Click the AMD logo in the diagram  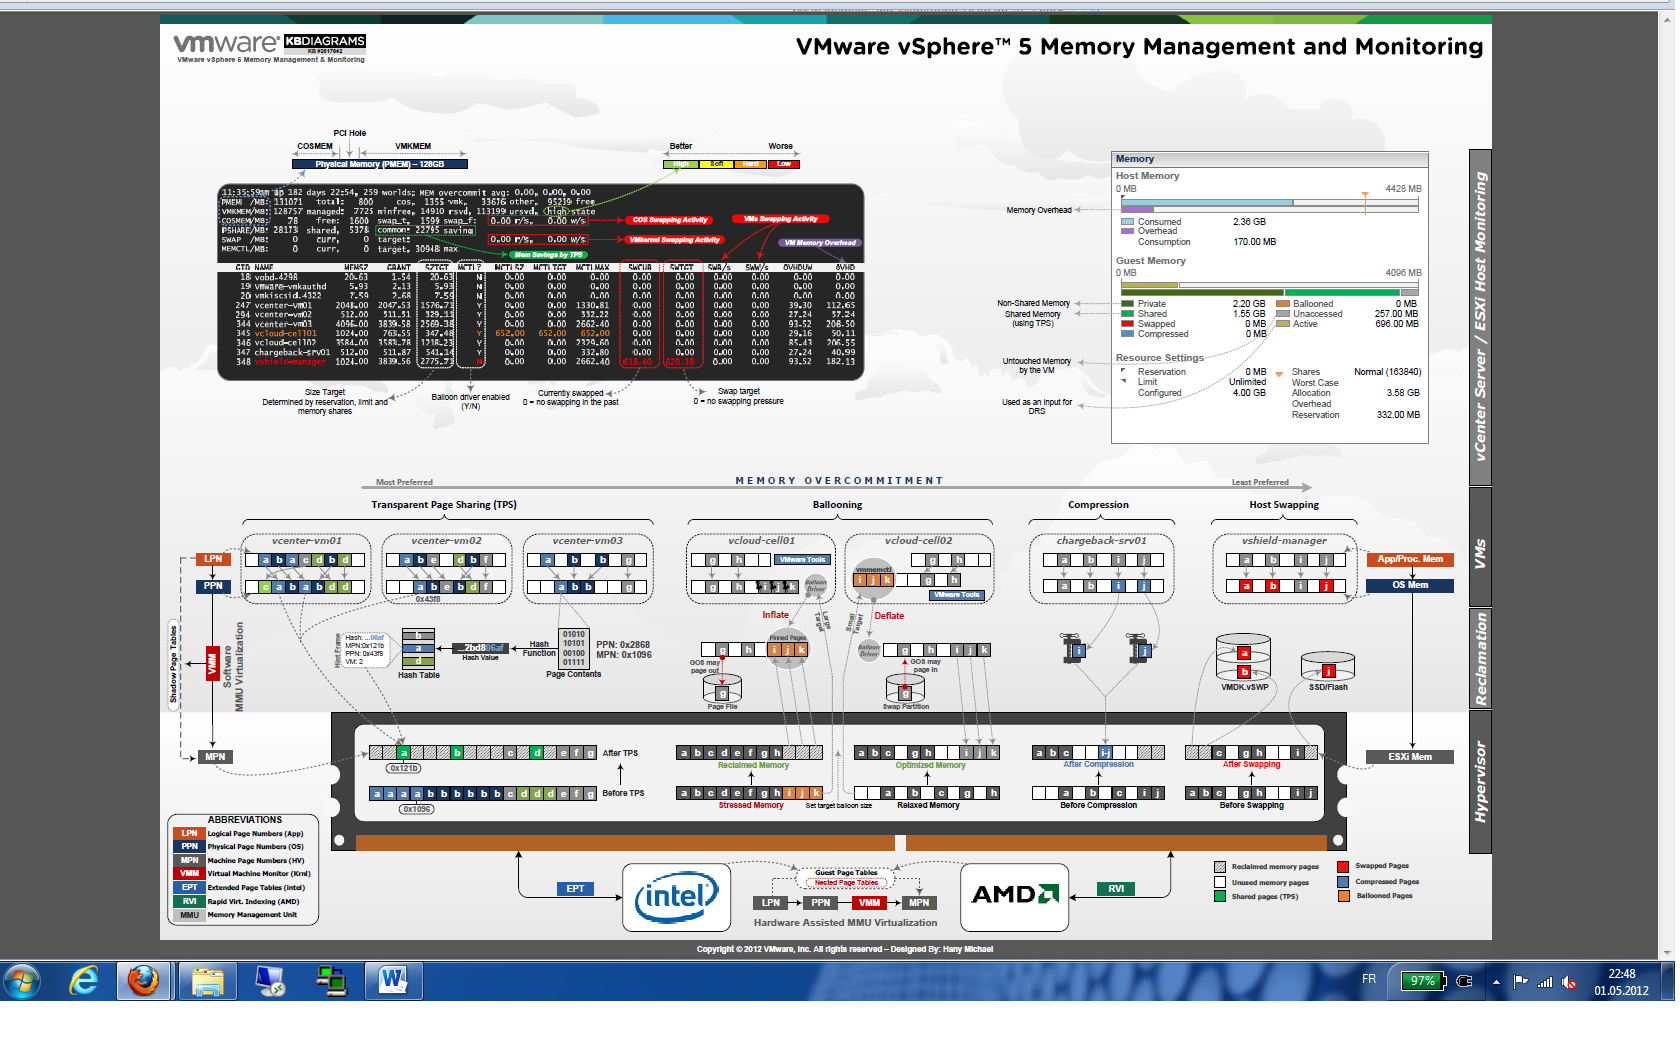click(1014, 894)
